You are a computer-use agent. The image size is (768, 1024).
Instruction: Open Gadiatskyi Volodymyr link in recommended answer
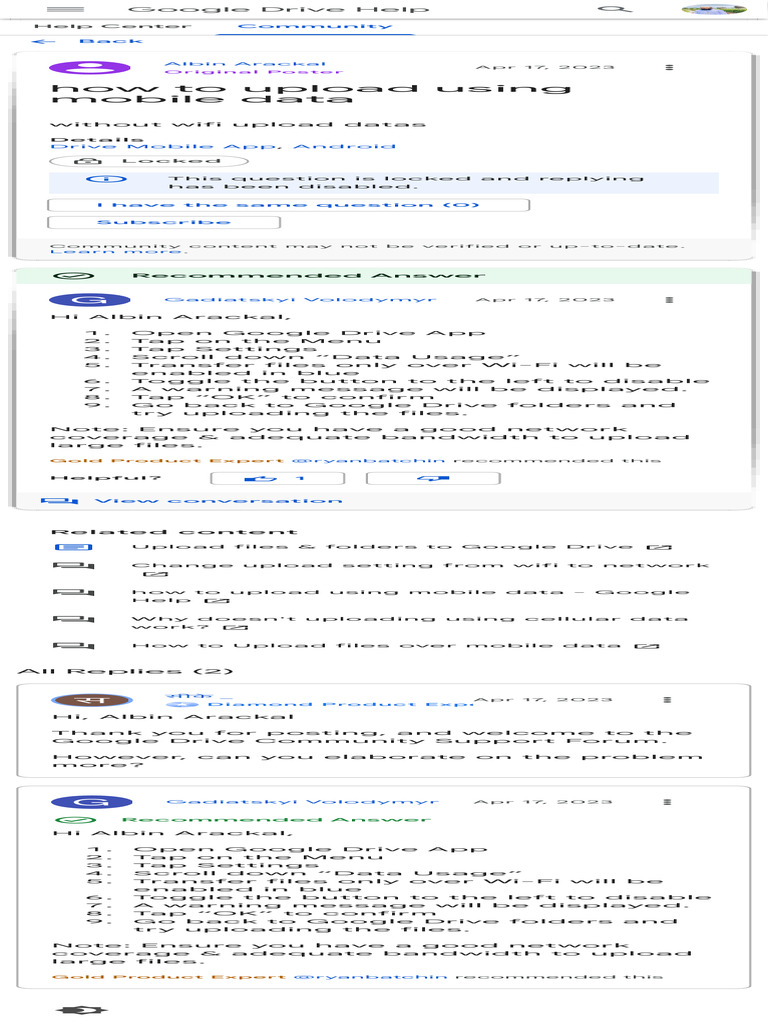[x=300, y=300]
